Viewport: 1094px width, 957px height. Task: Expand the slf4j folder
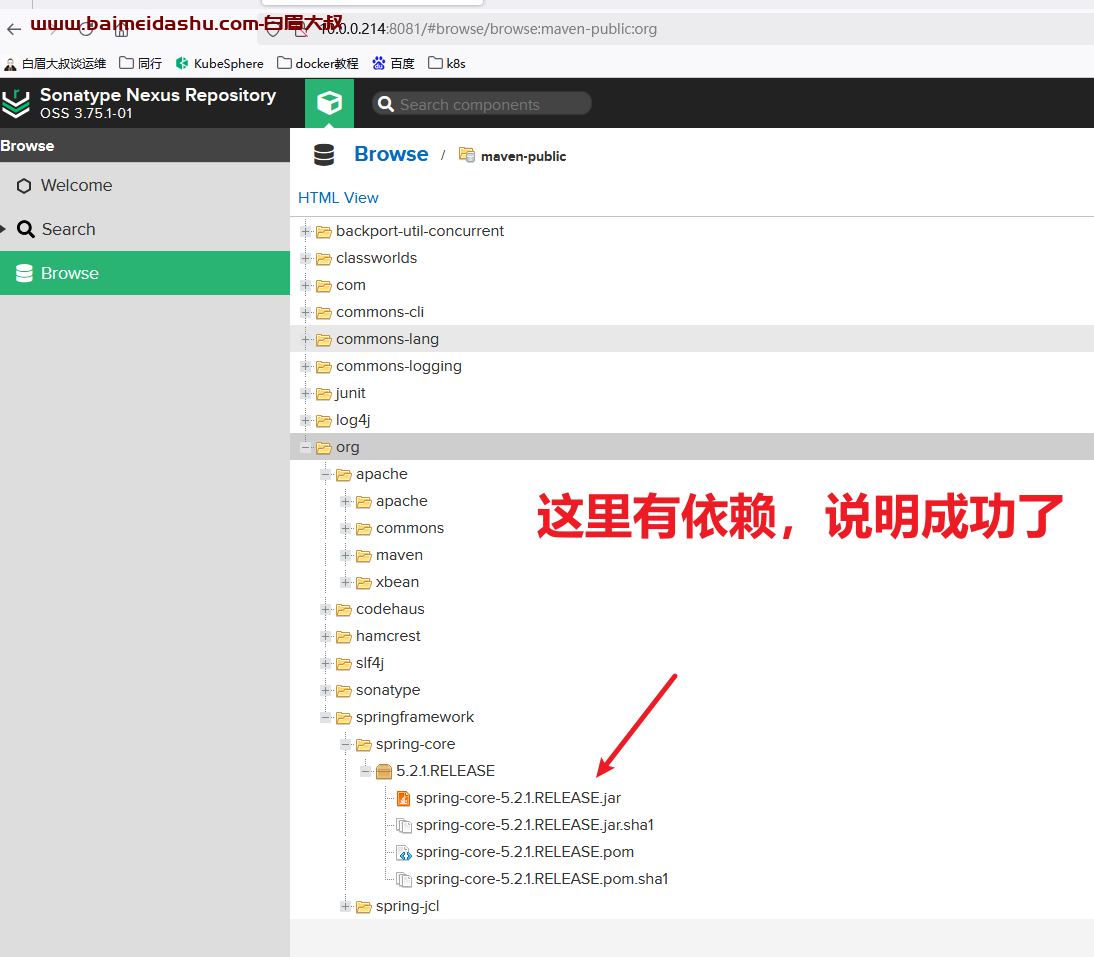[326, 663]
